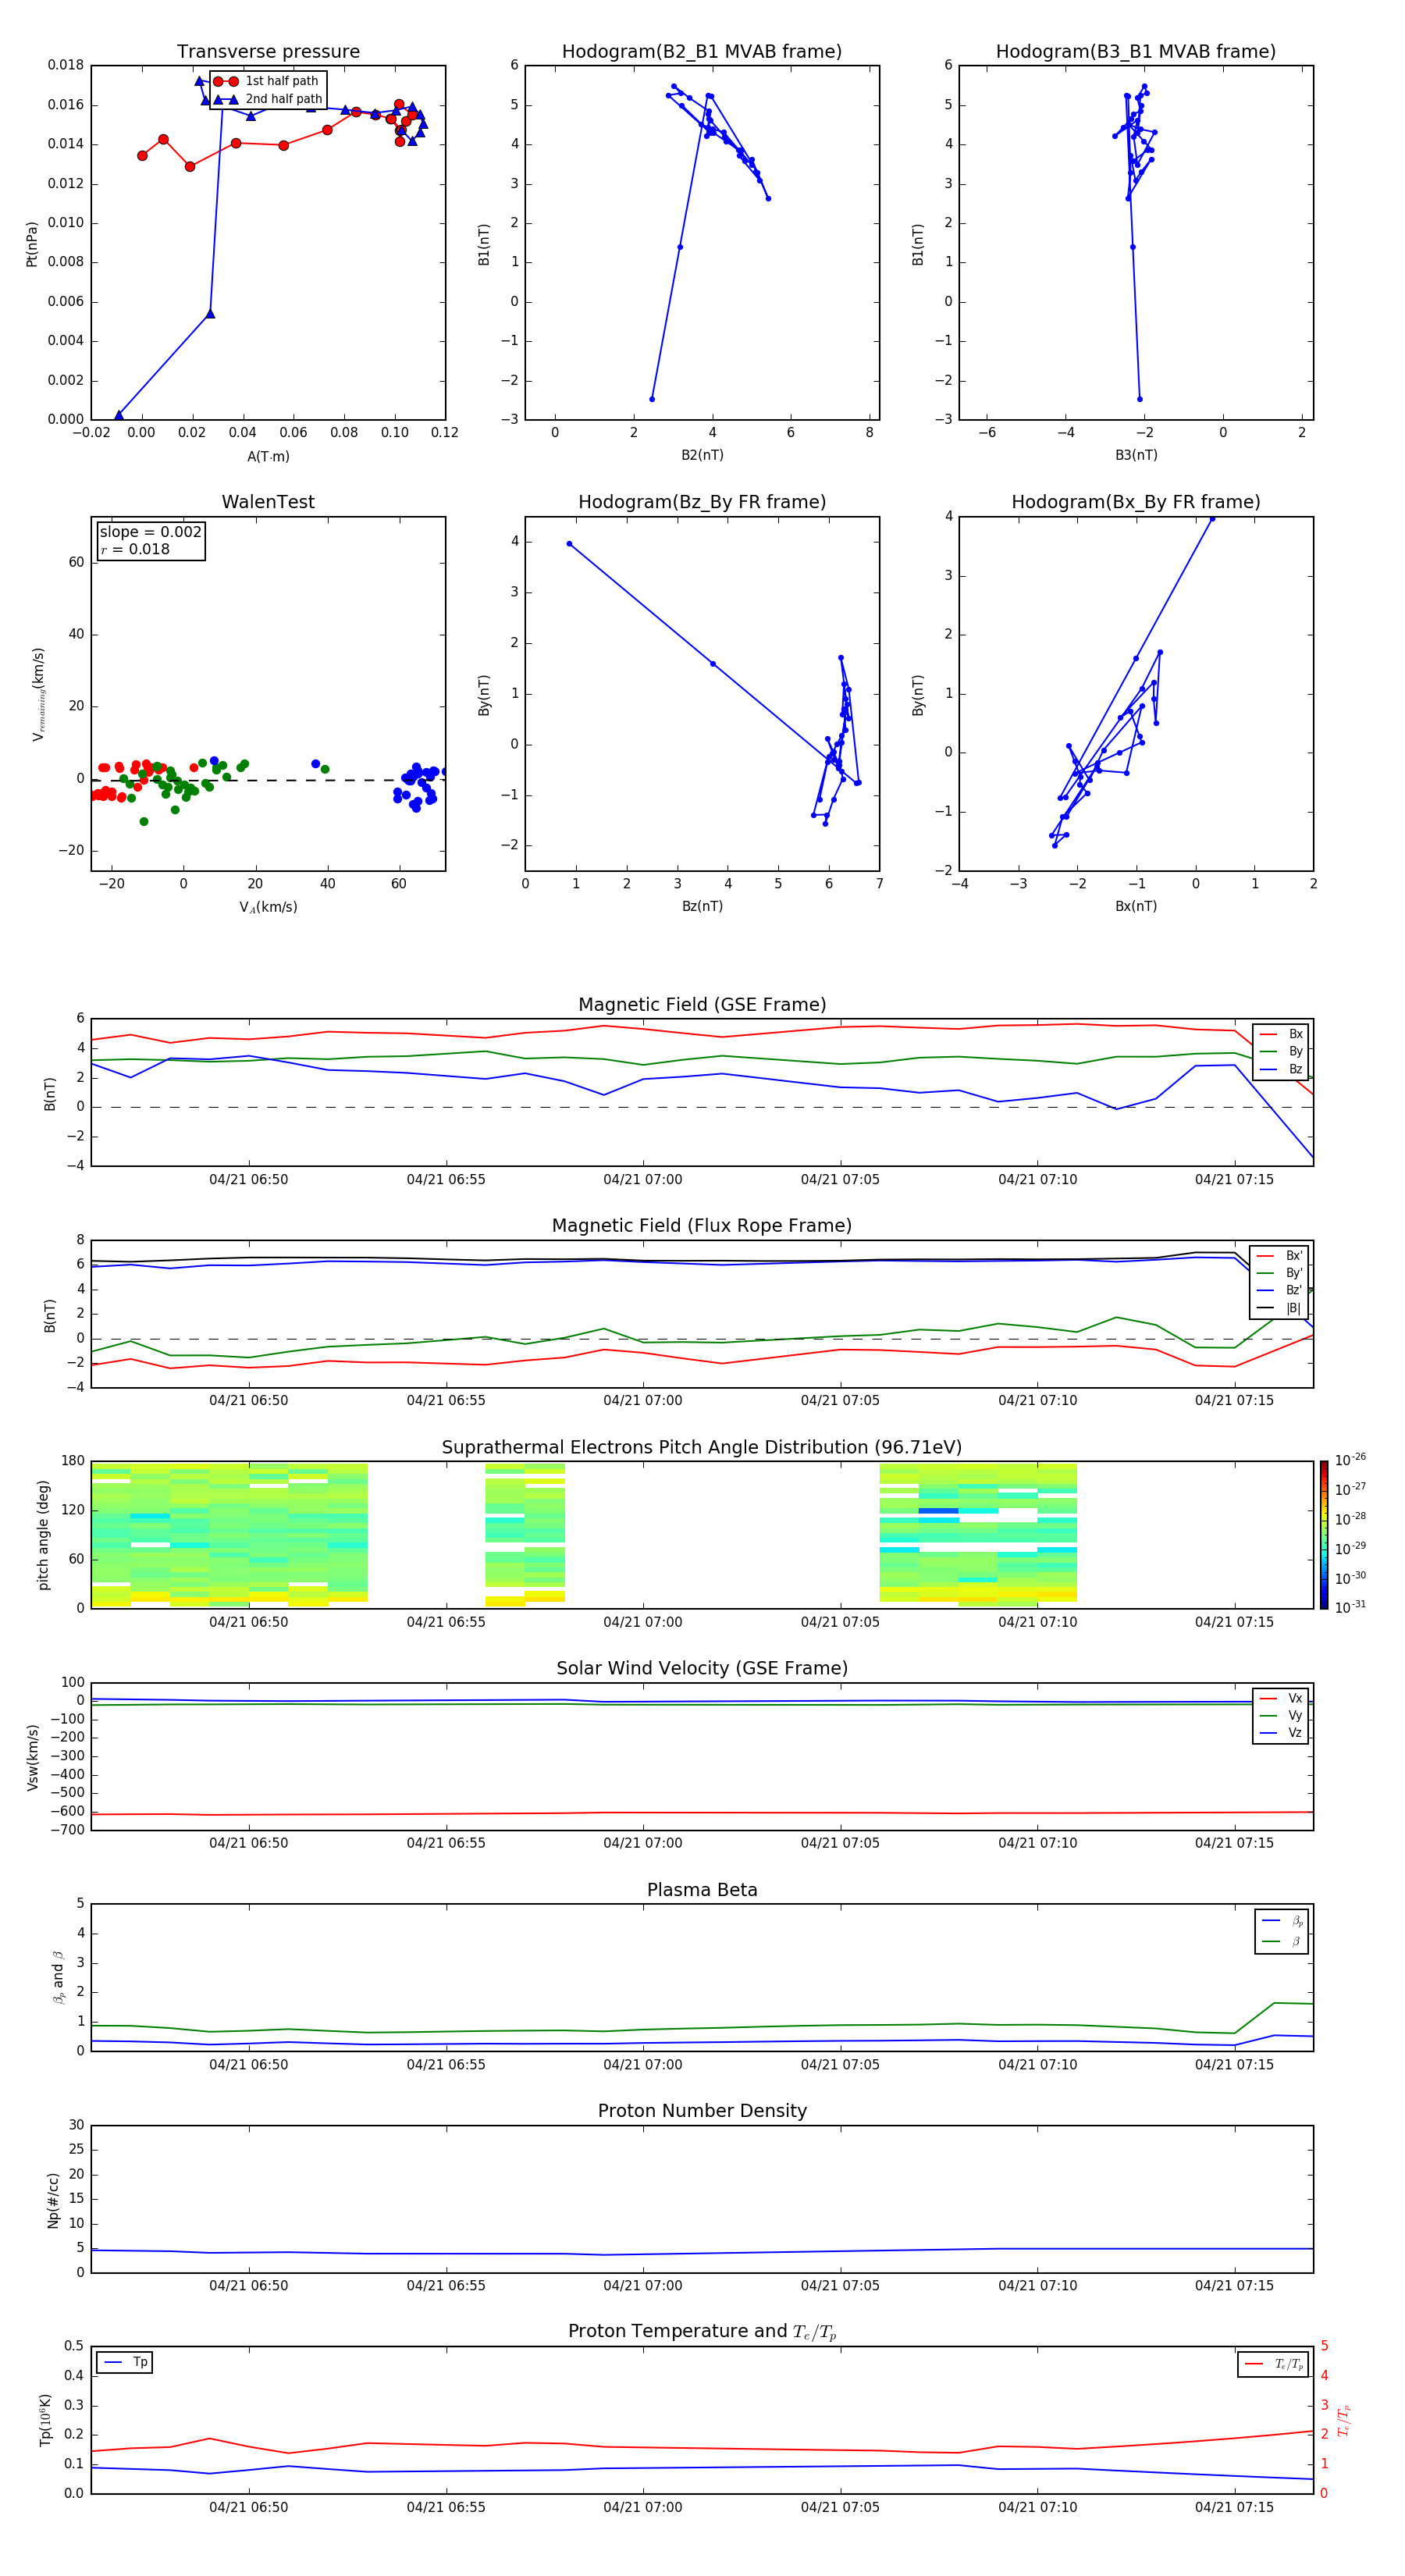
Task: Click the 'Vx' legend entry
Action: pos(1282,1698)
